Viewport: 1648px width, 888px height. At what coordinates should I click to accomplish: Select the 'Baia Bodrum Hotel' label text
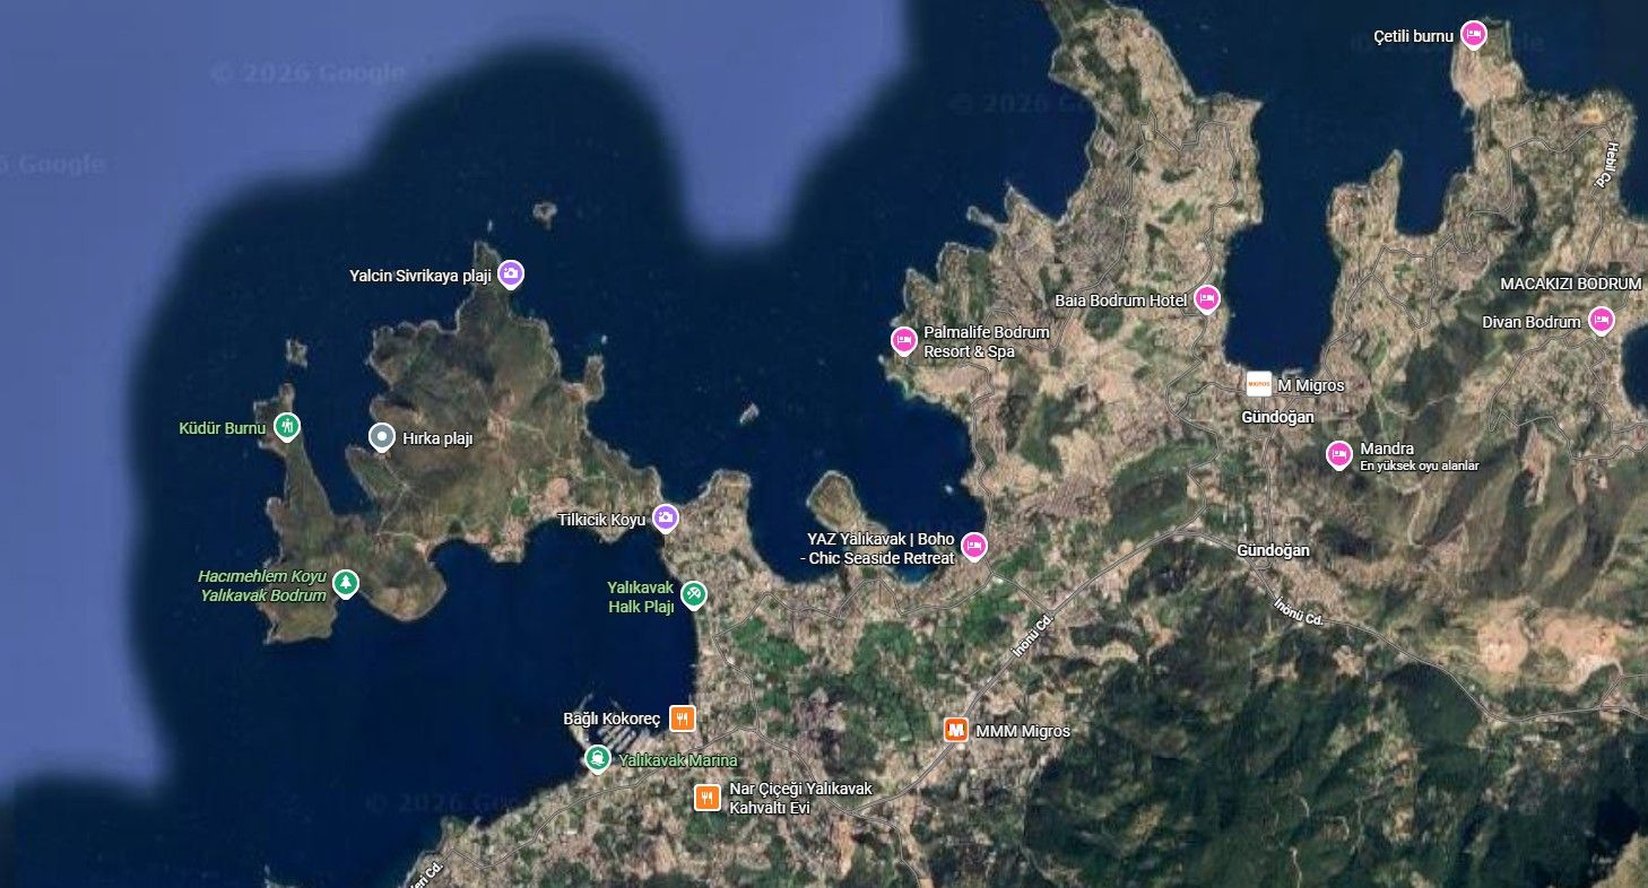point(1121,300)
